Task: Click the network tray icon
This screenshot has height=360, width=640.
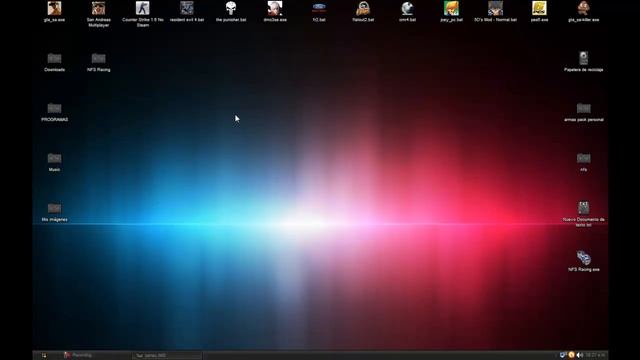Action: [563, 355]
